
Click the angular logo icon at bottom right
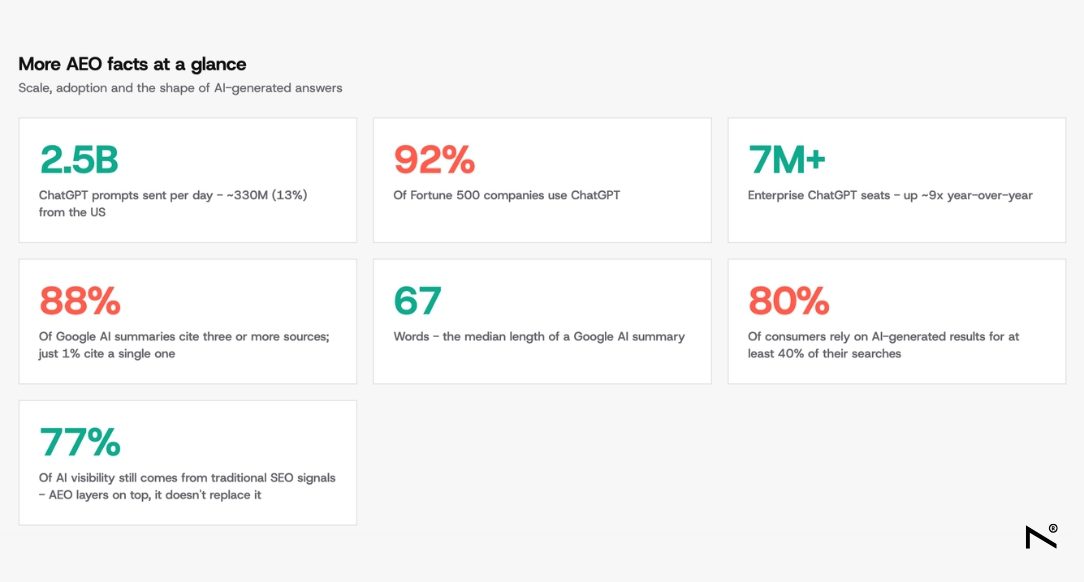tap(1040, 537)
